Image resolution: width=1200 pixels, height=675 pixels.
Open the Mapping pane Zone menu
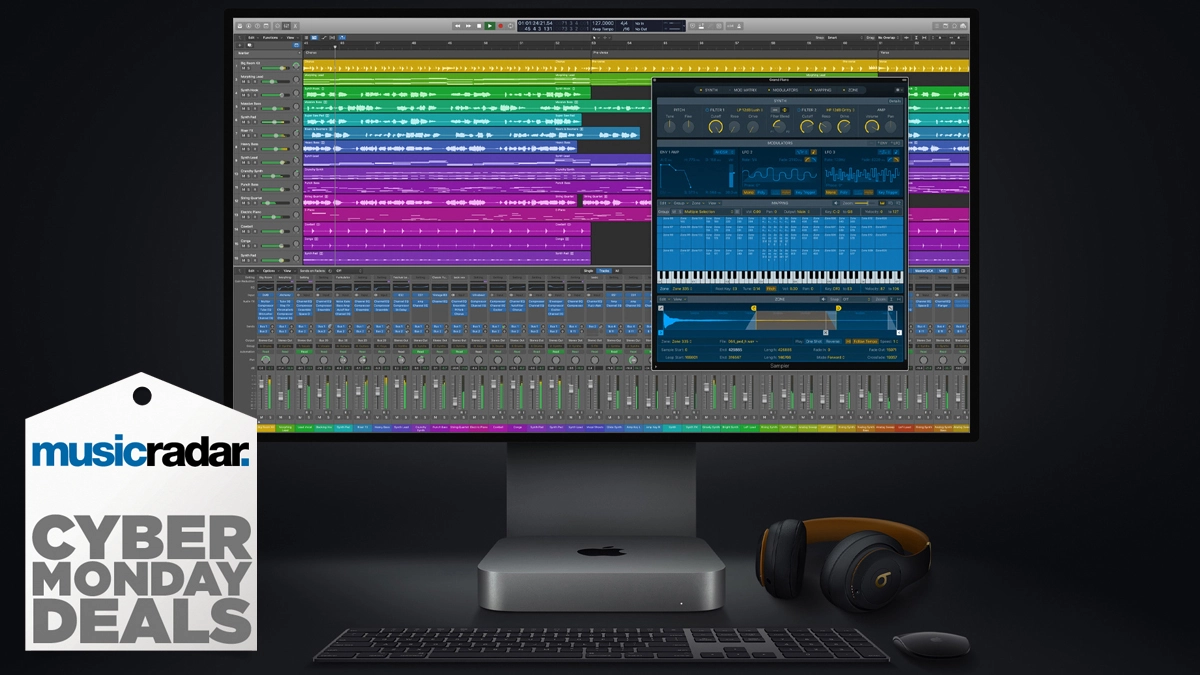point(698,203)
